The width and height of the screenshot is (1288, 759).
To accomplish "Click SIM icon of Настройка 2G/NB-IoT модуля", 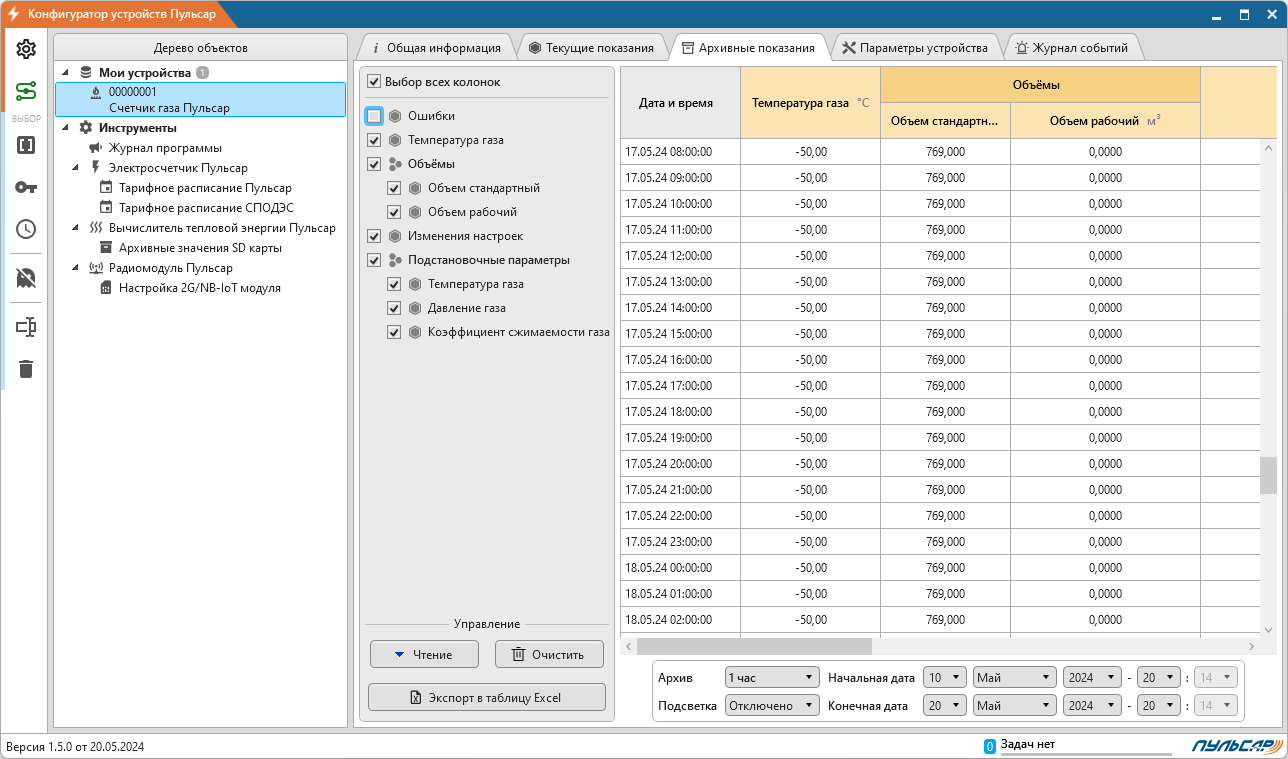I will pos(106,288).
